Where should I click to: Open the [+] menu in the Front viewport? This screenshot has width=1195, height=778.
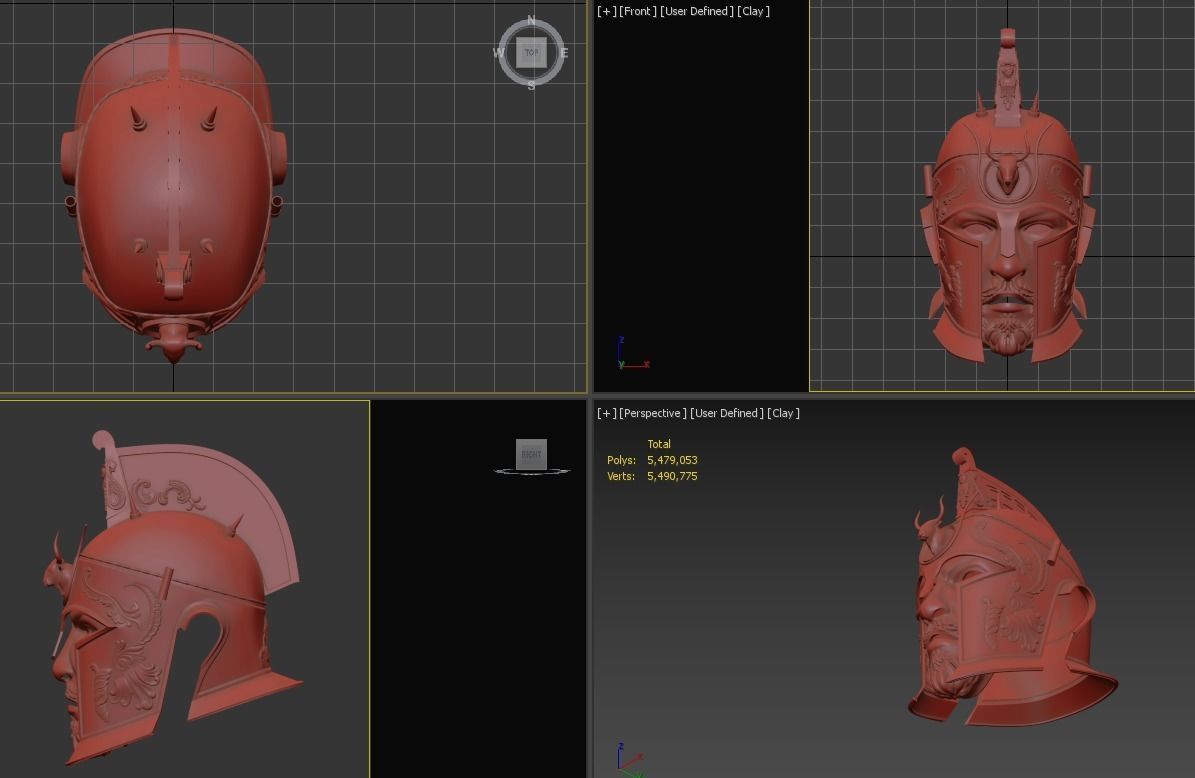pos(607,11)
